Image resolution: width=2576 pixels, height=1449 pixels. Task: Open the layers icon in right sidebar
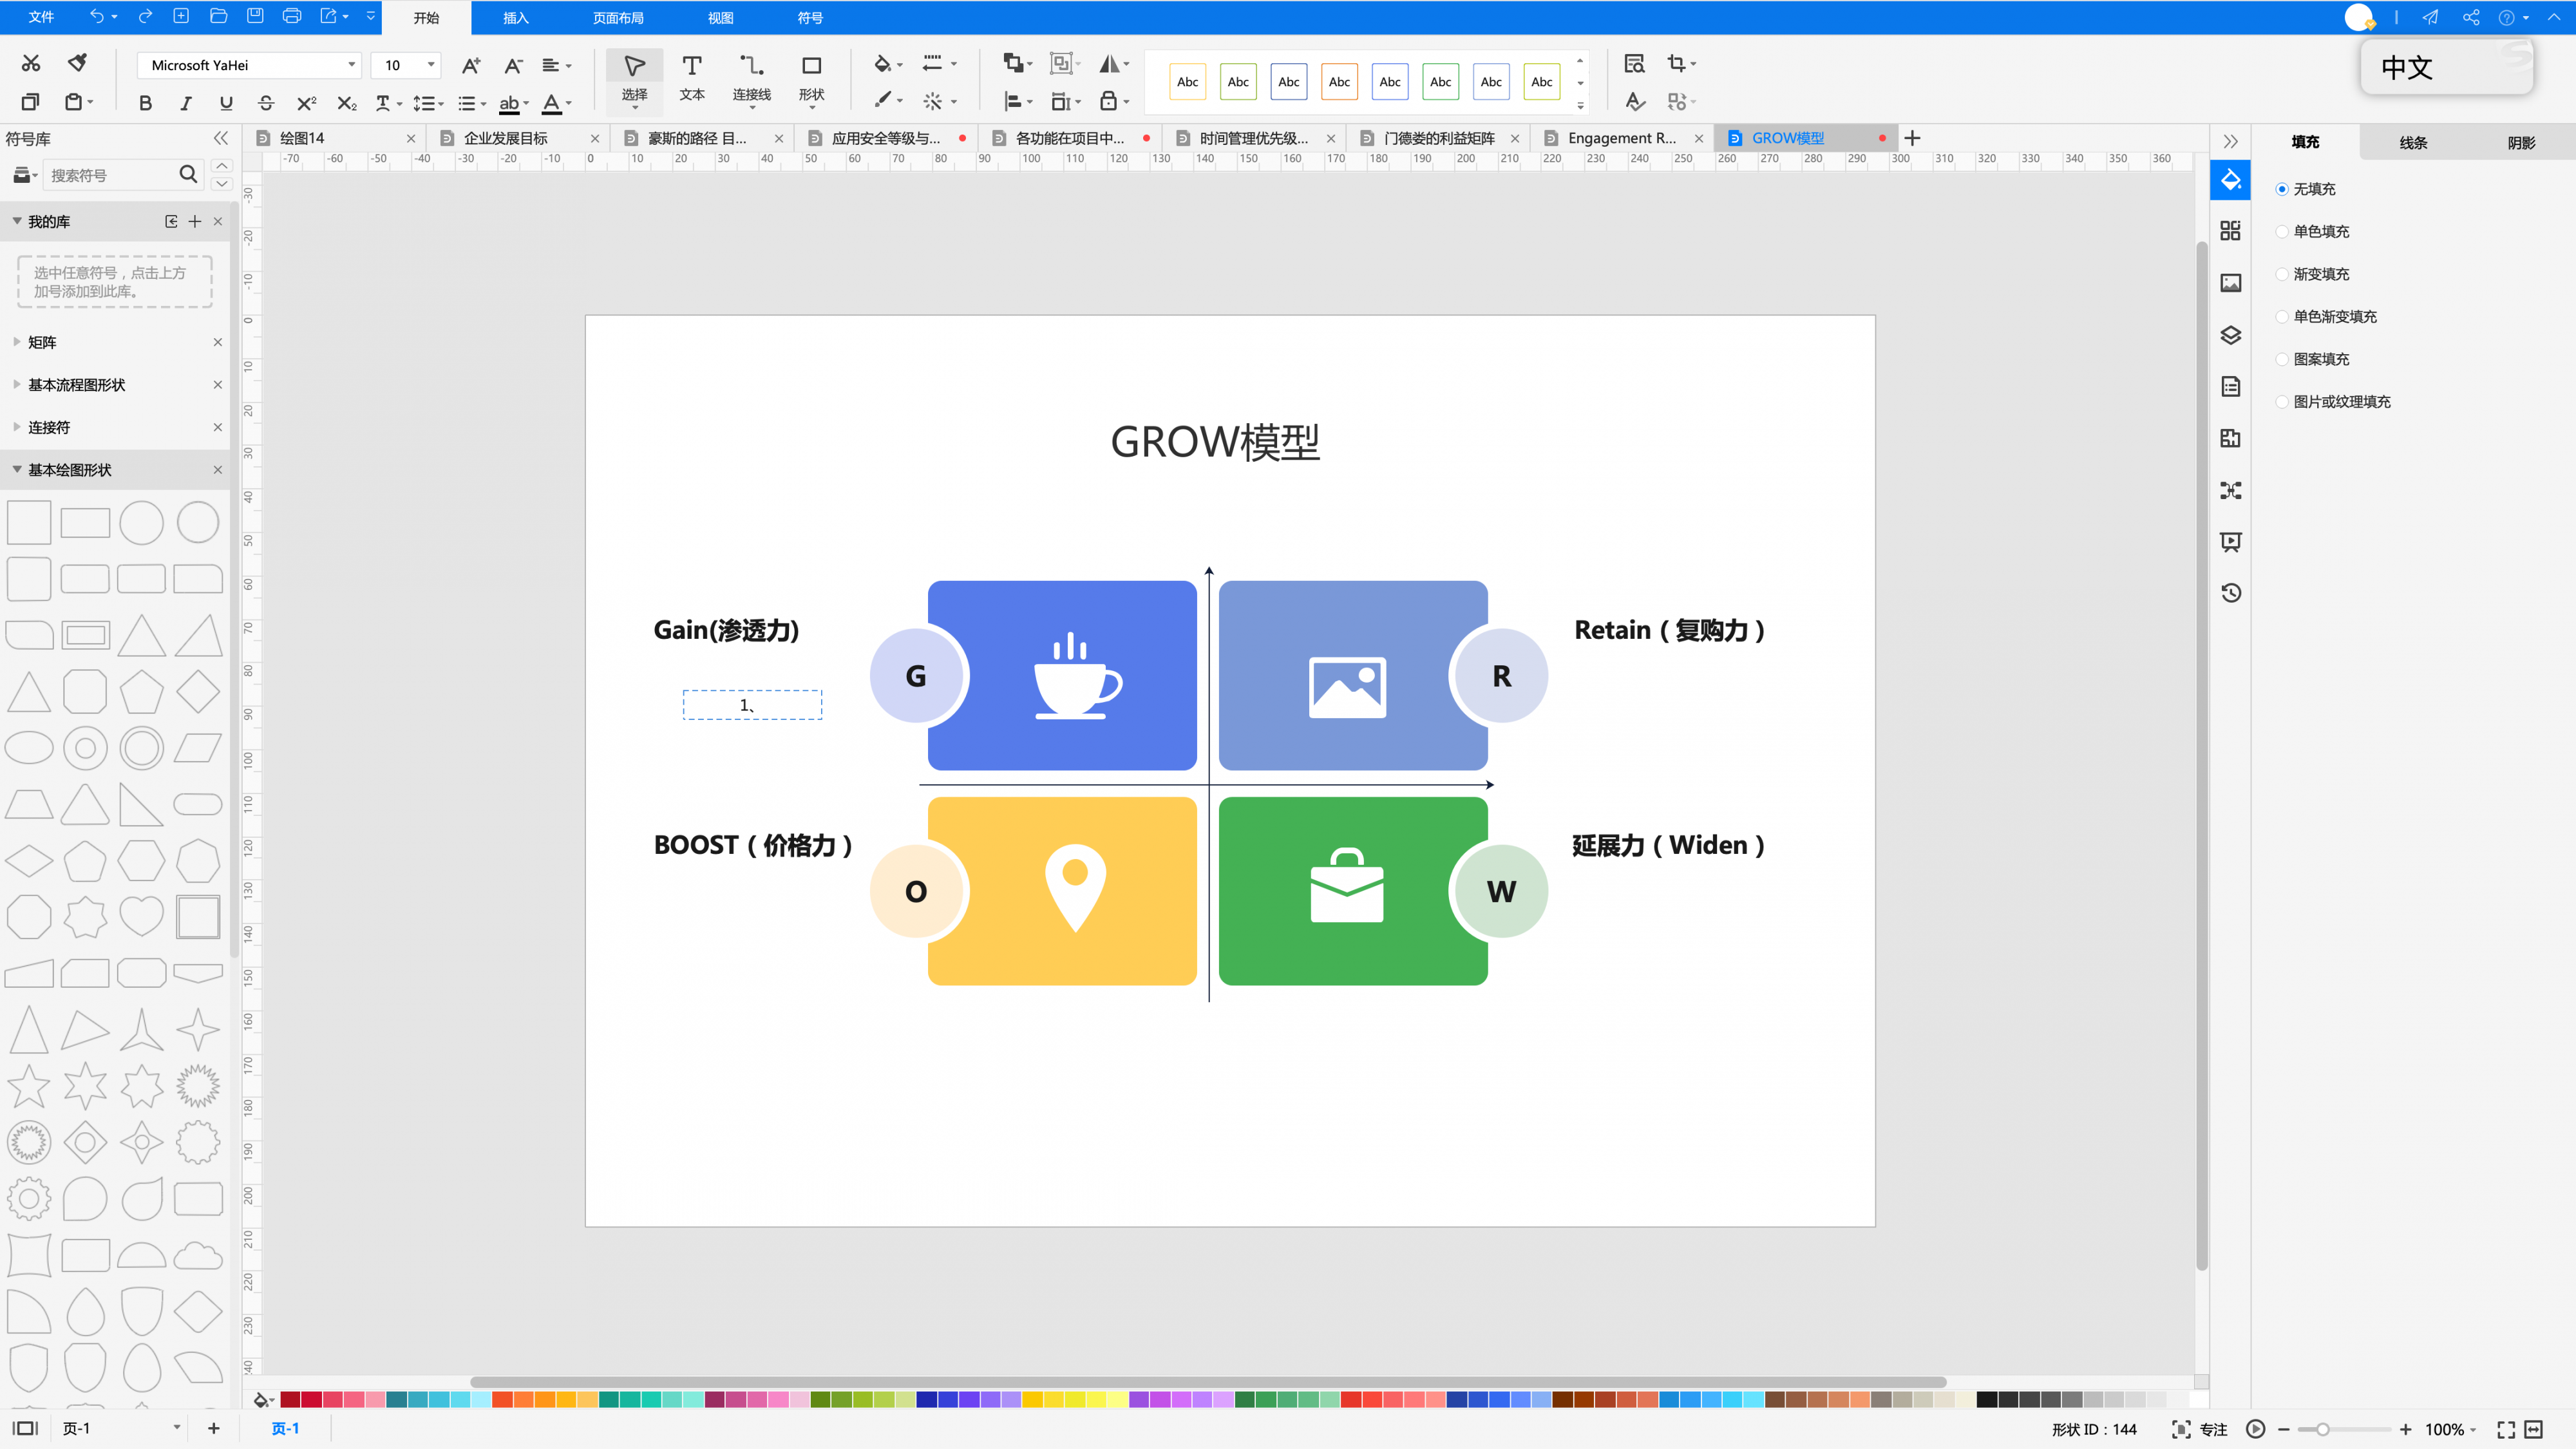(x=2230, y=335)
